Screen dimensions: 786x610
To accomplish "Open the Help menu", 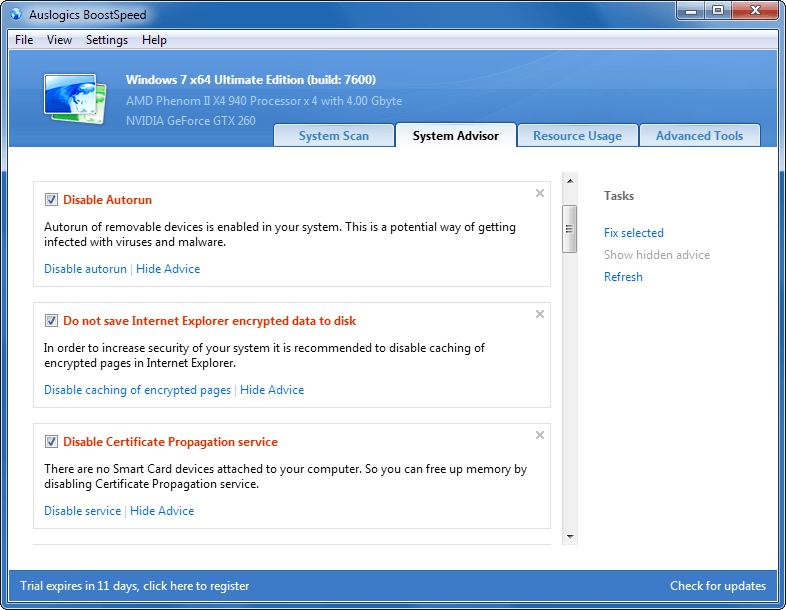I will (x=154, y=40).
